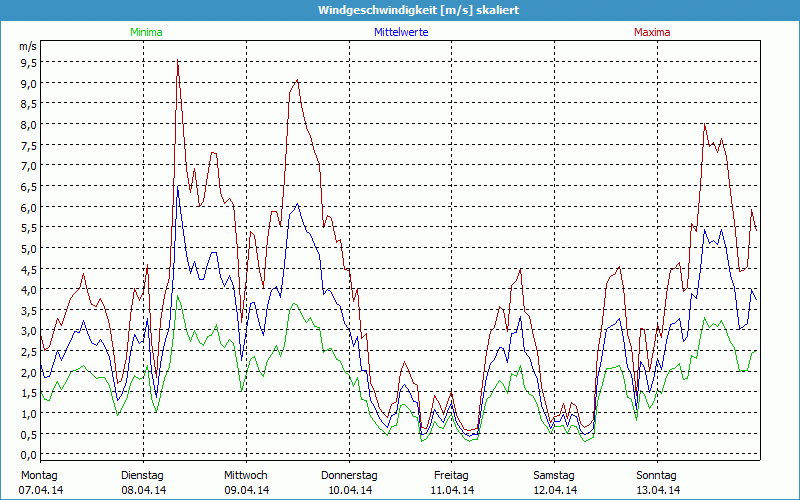Click the date 07.04.14
Screen dimensions: 800x500
[x=41, y=490]
